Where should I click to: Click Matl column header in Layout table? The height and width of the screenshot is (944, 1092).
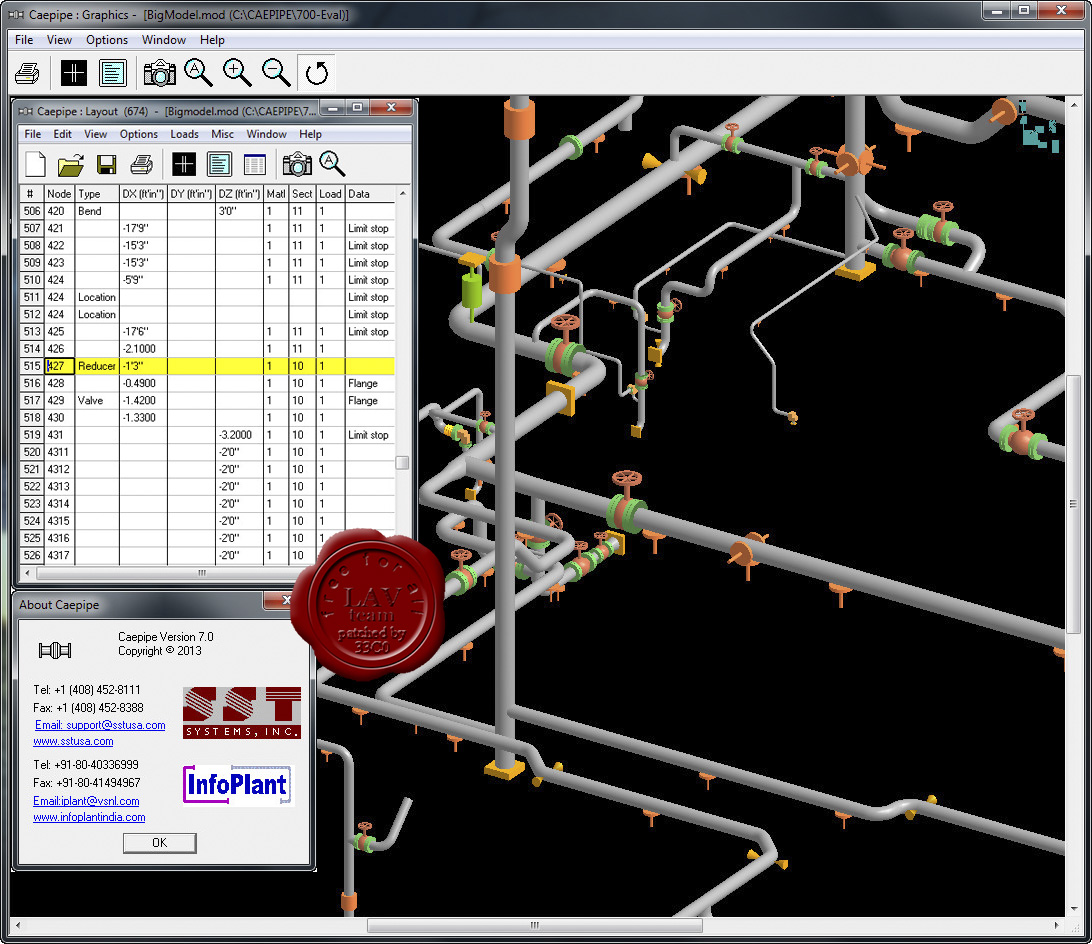click(276, 194)
